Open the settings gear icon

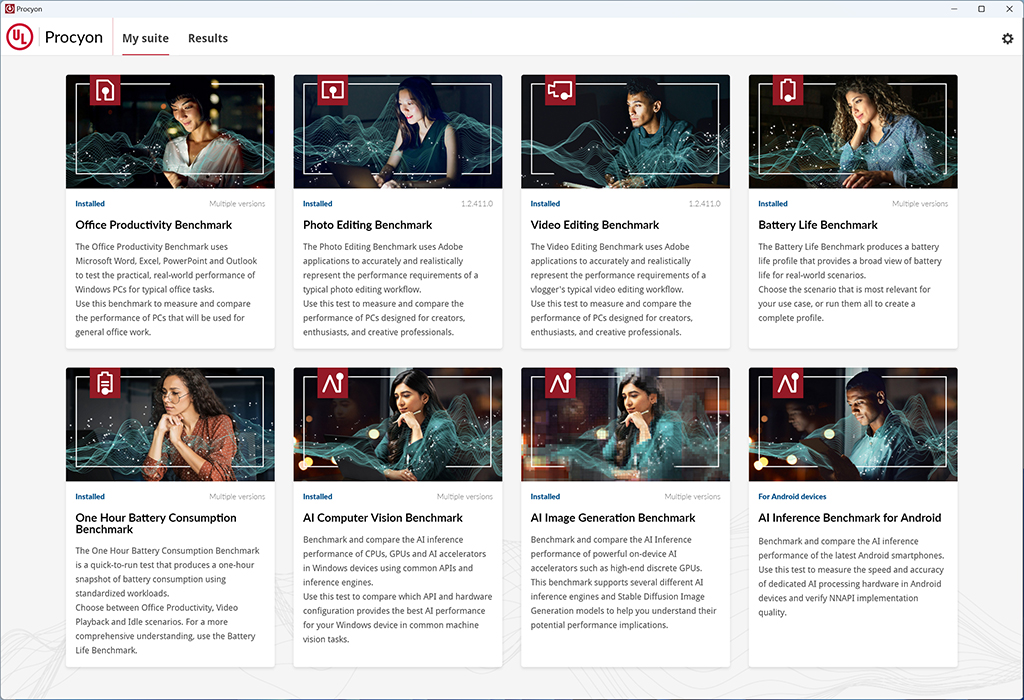coord(1008,39)
